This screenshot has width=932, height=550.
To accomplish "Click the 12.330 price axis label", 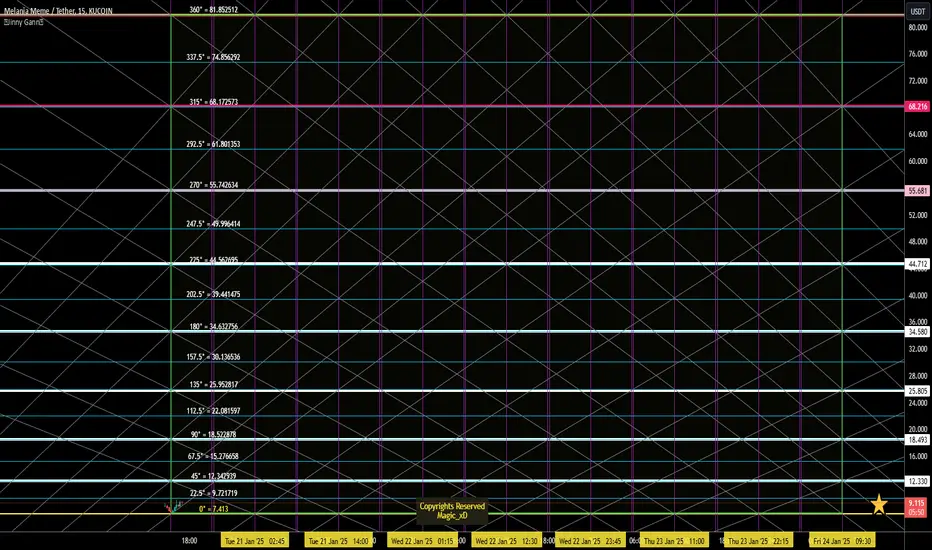I will [x=917, y=481].
